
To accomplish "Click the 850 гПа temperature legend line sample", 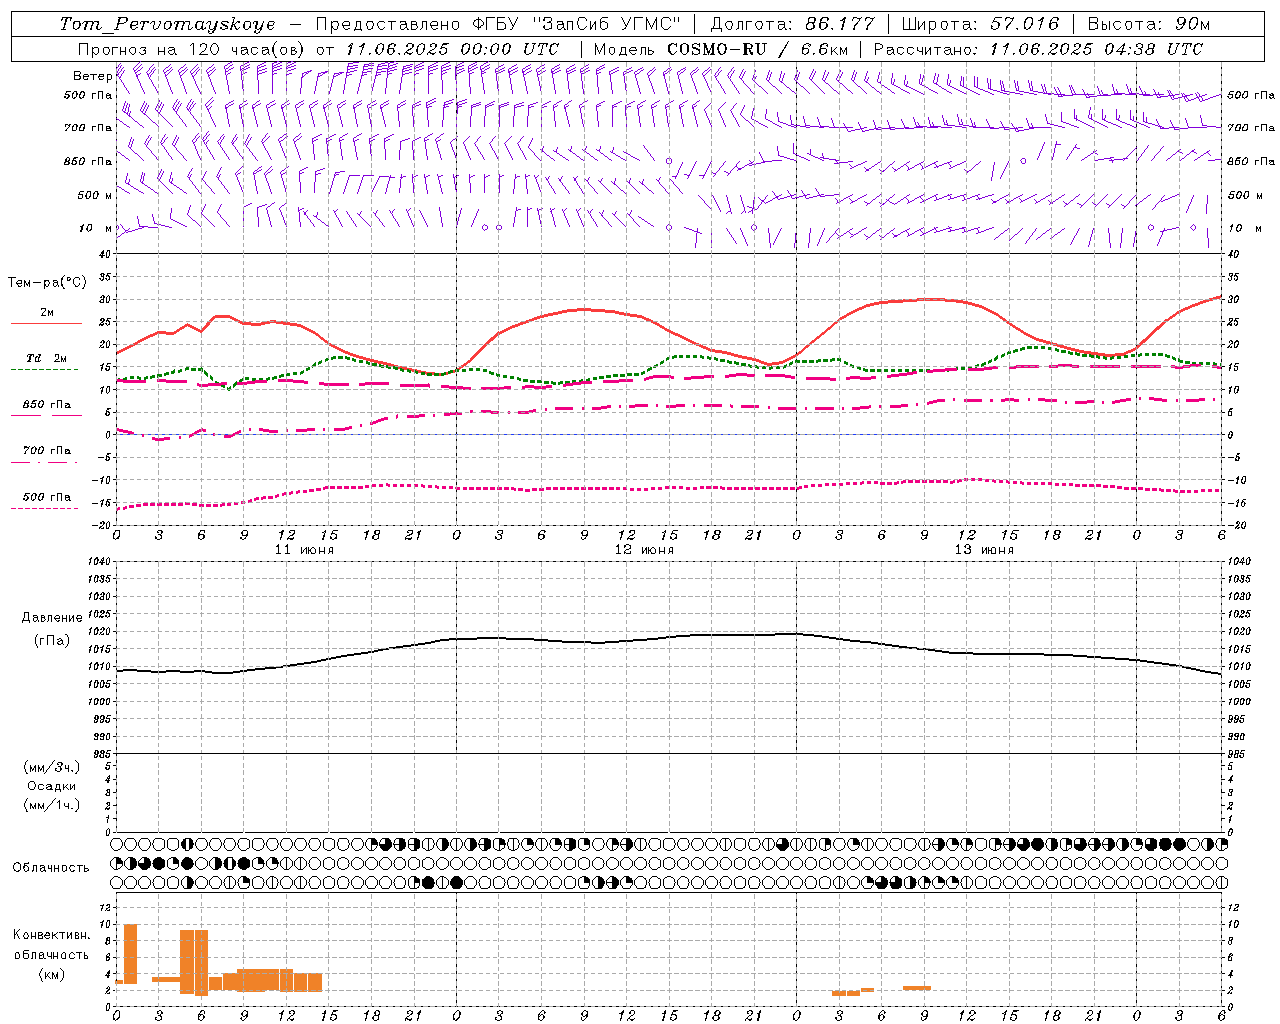I will [x=46, y=415].
